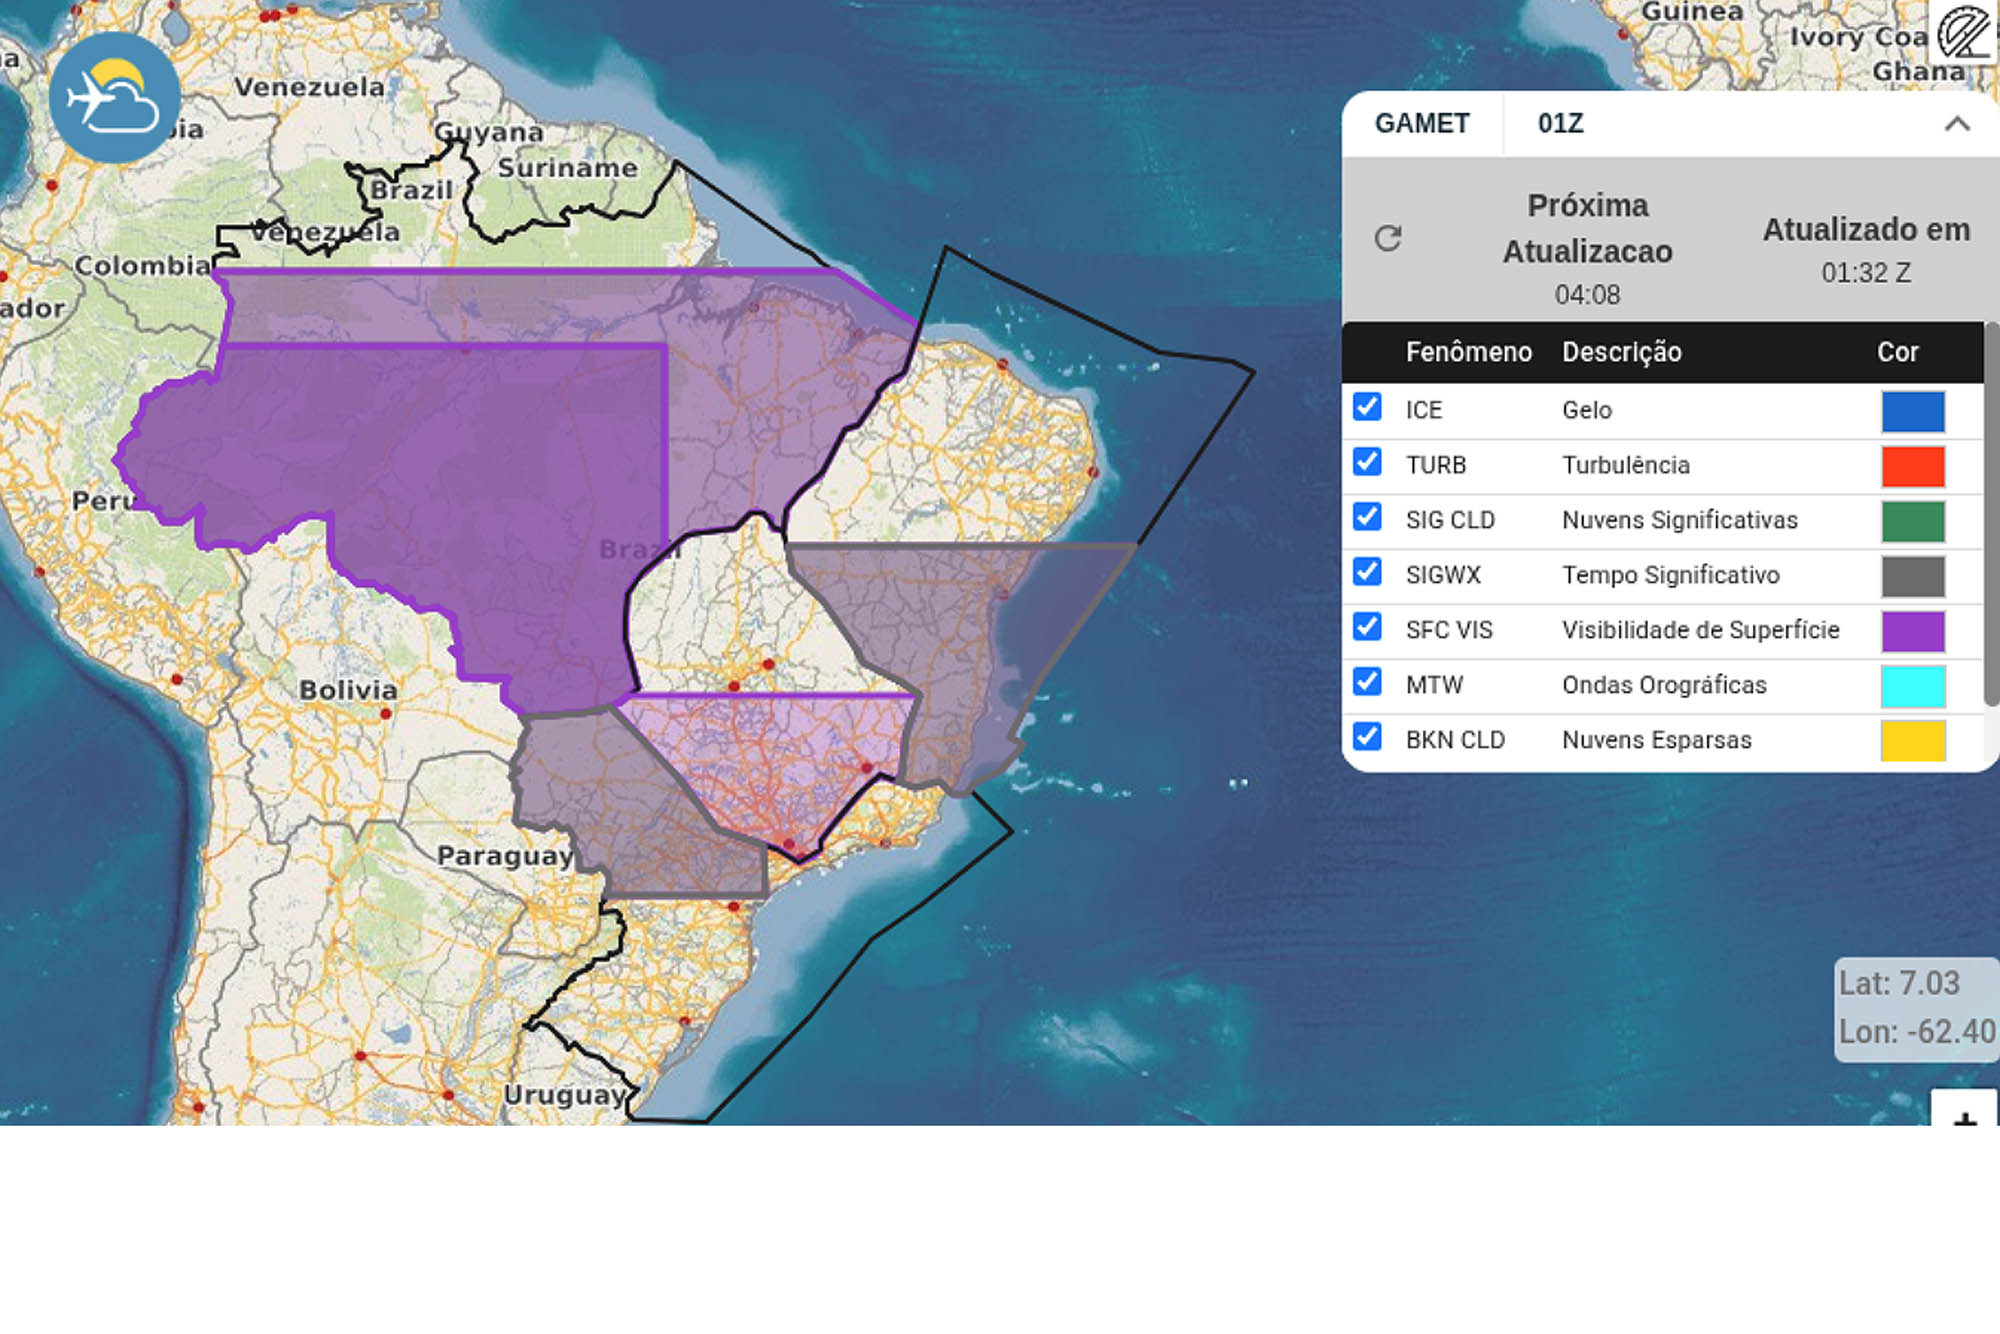
Task: Toggle the BKN CLD checkbox
Action: 1367,737
